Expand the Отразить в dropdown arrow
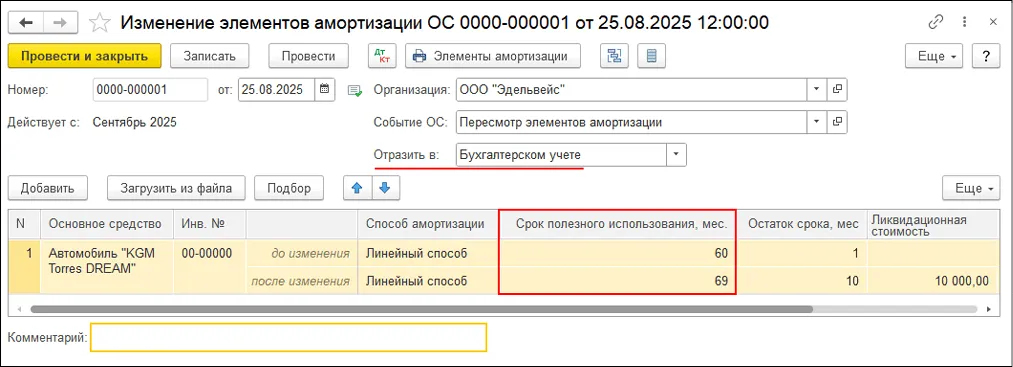The width and height of the screenshot is (1013, 367). [676, 154]
